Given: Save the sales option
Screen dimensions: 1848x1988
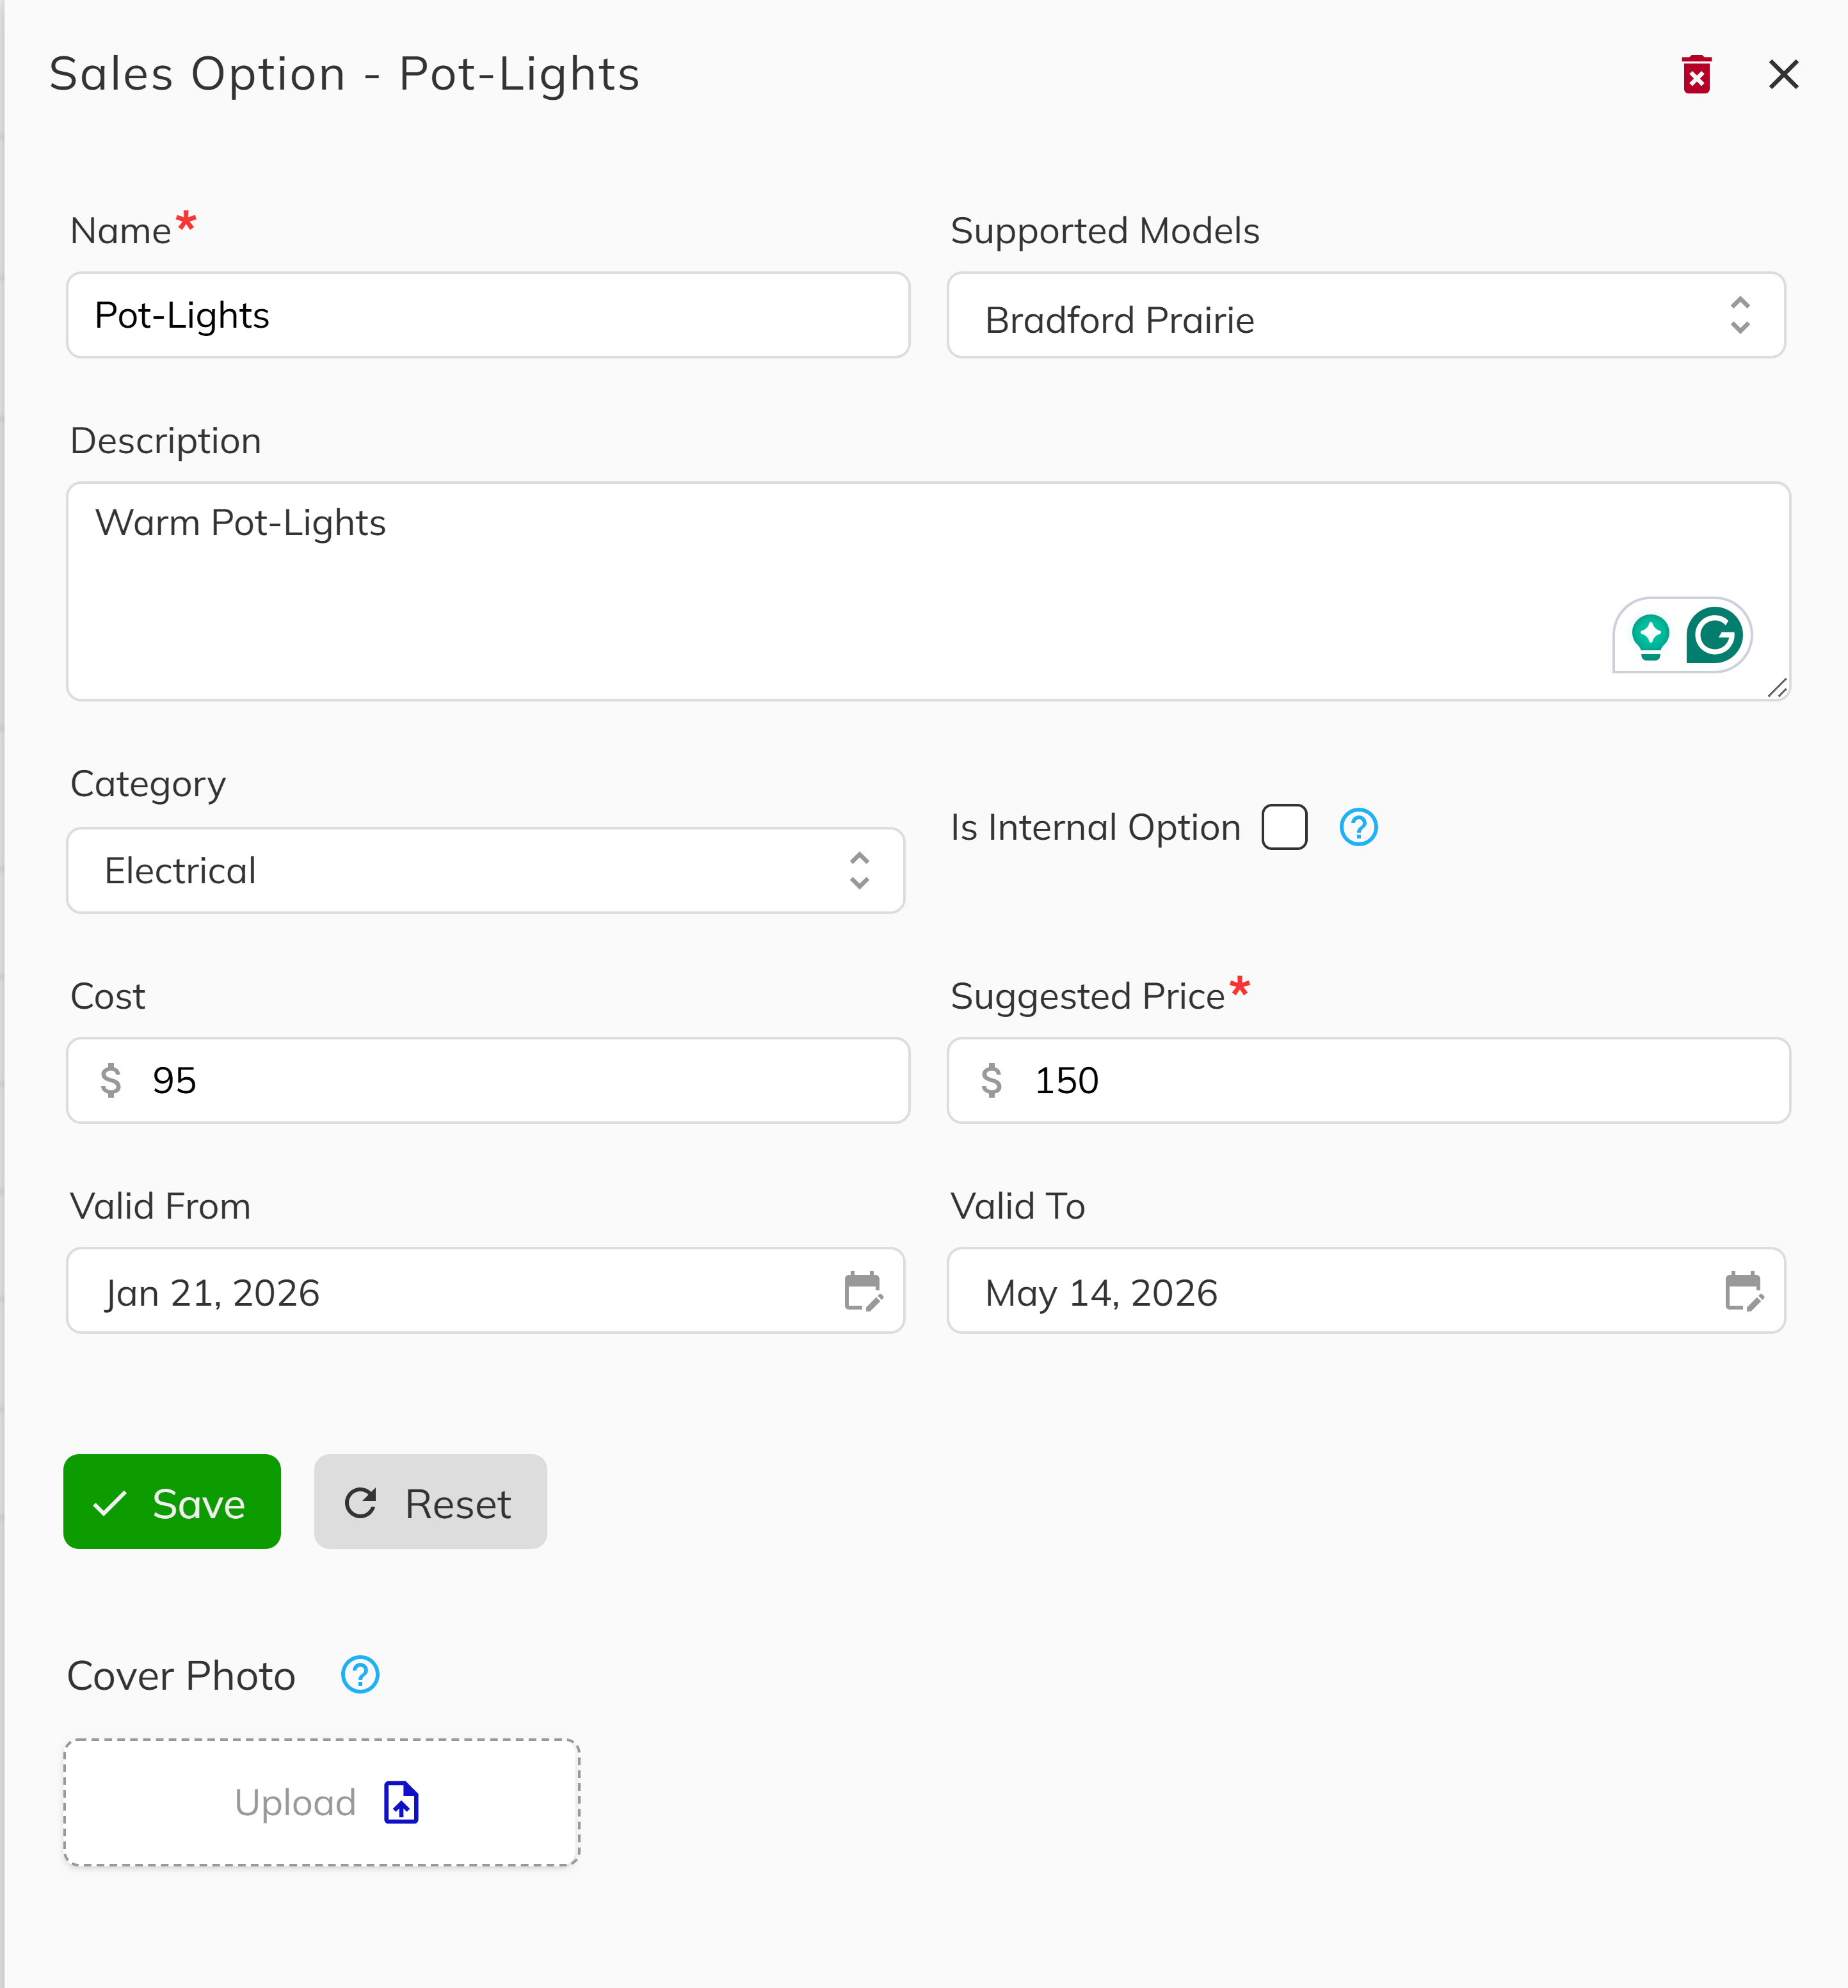Looking at the screenshot, I should tap(172, 1502).
